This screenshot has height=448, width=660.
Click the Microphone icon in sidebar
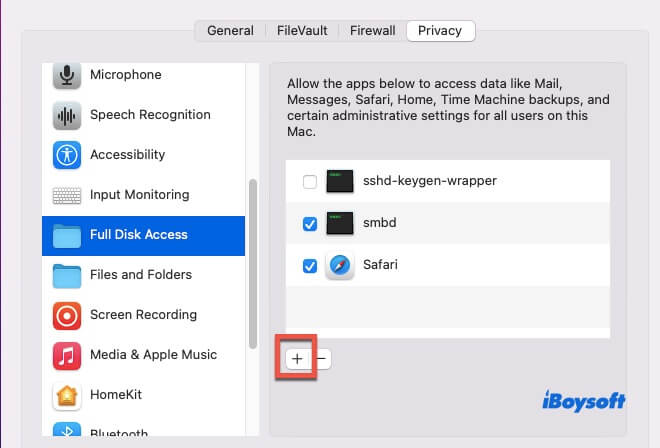coord(67,75)
